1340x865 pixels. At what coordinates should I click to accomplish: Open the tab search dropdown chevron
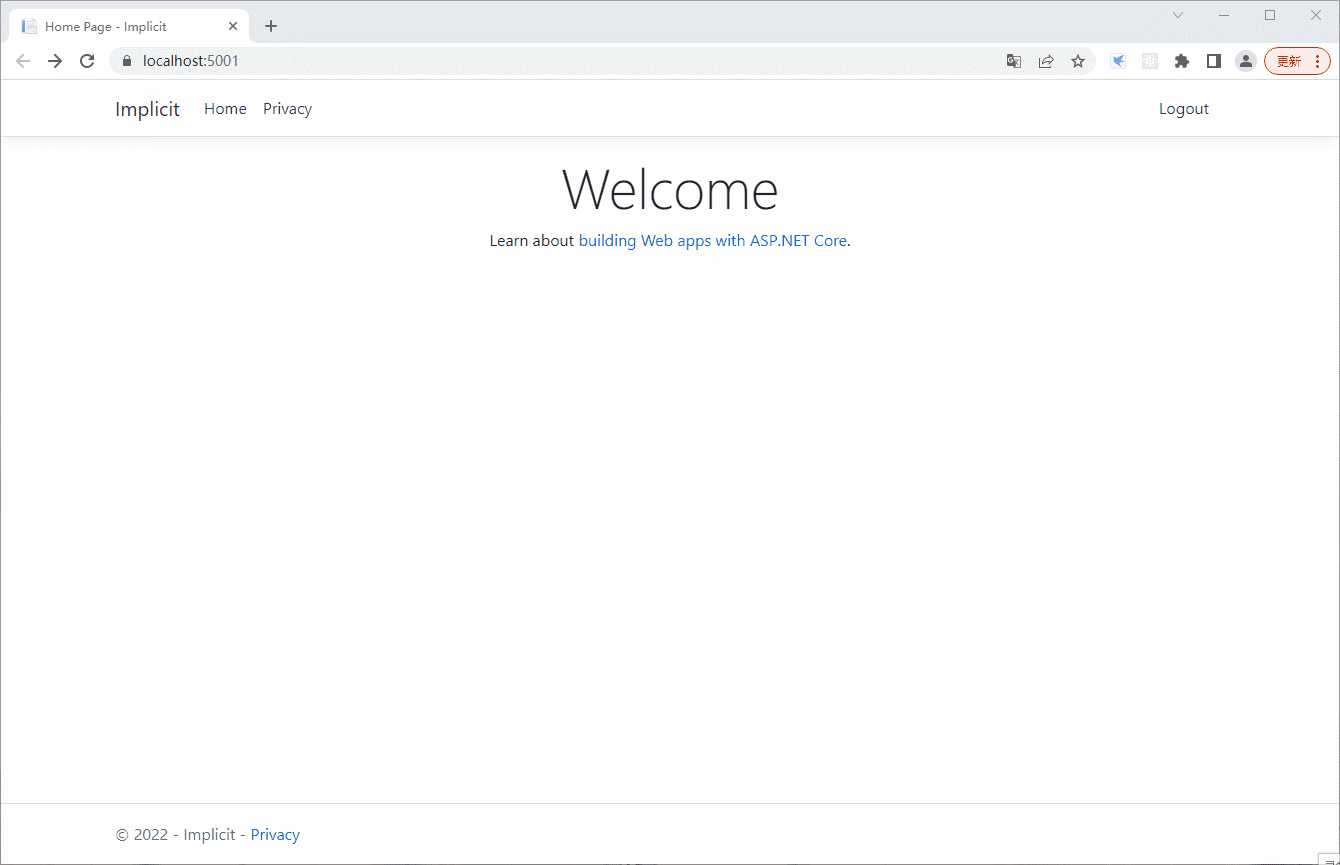(1178, 15)
